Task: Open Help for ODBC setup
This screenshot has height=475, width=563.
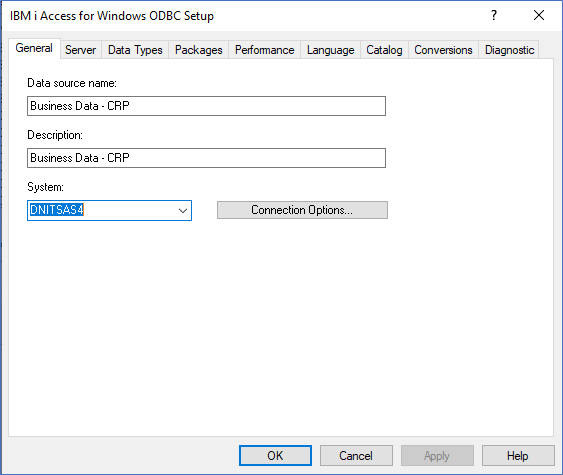Action: (x=518, y=456)
